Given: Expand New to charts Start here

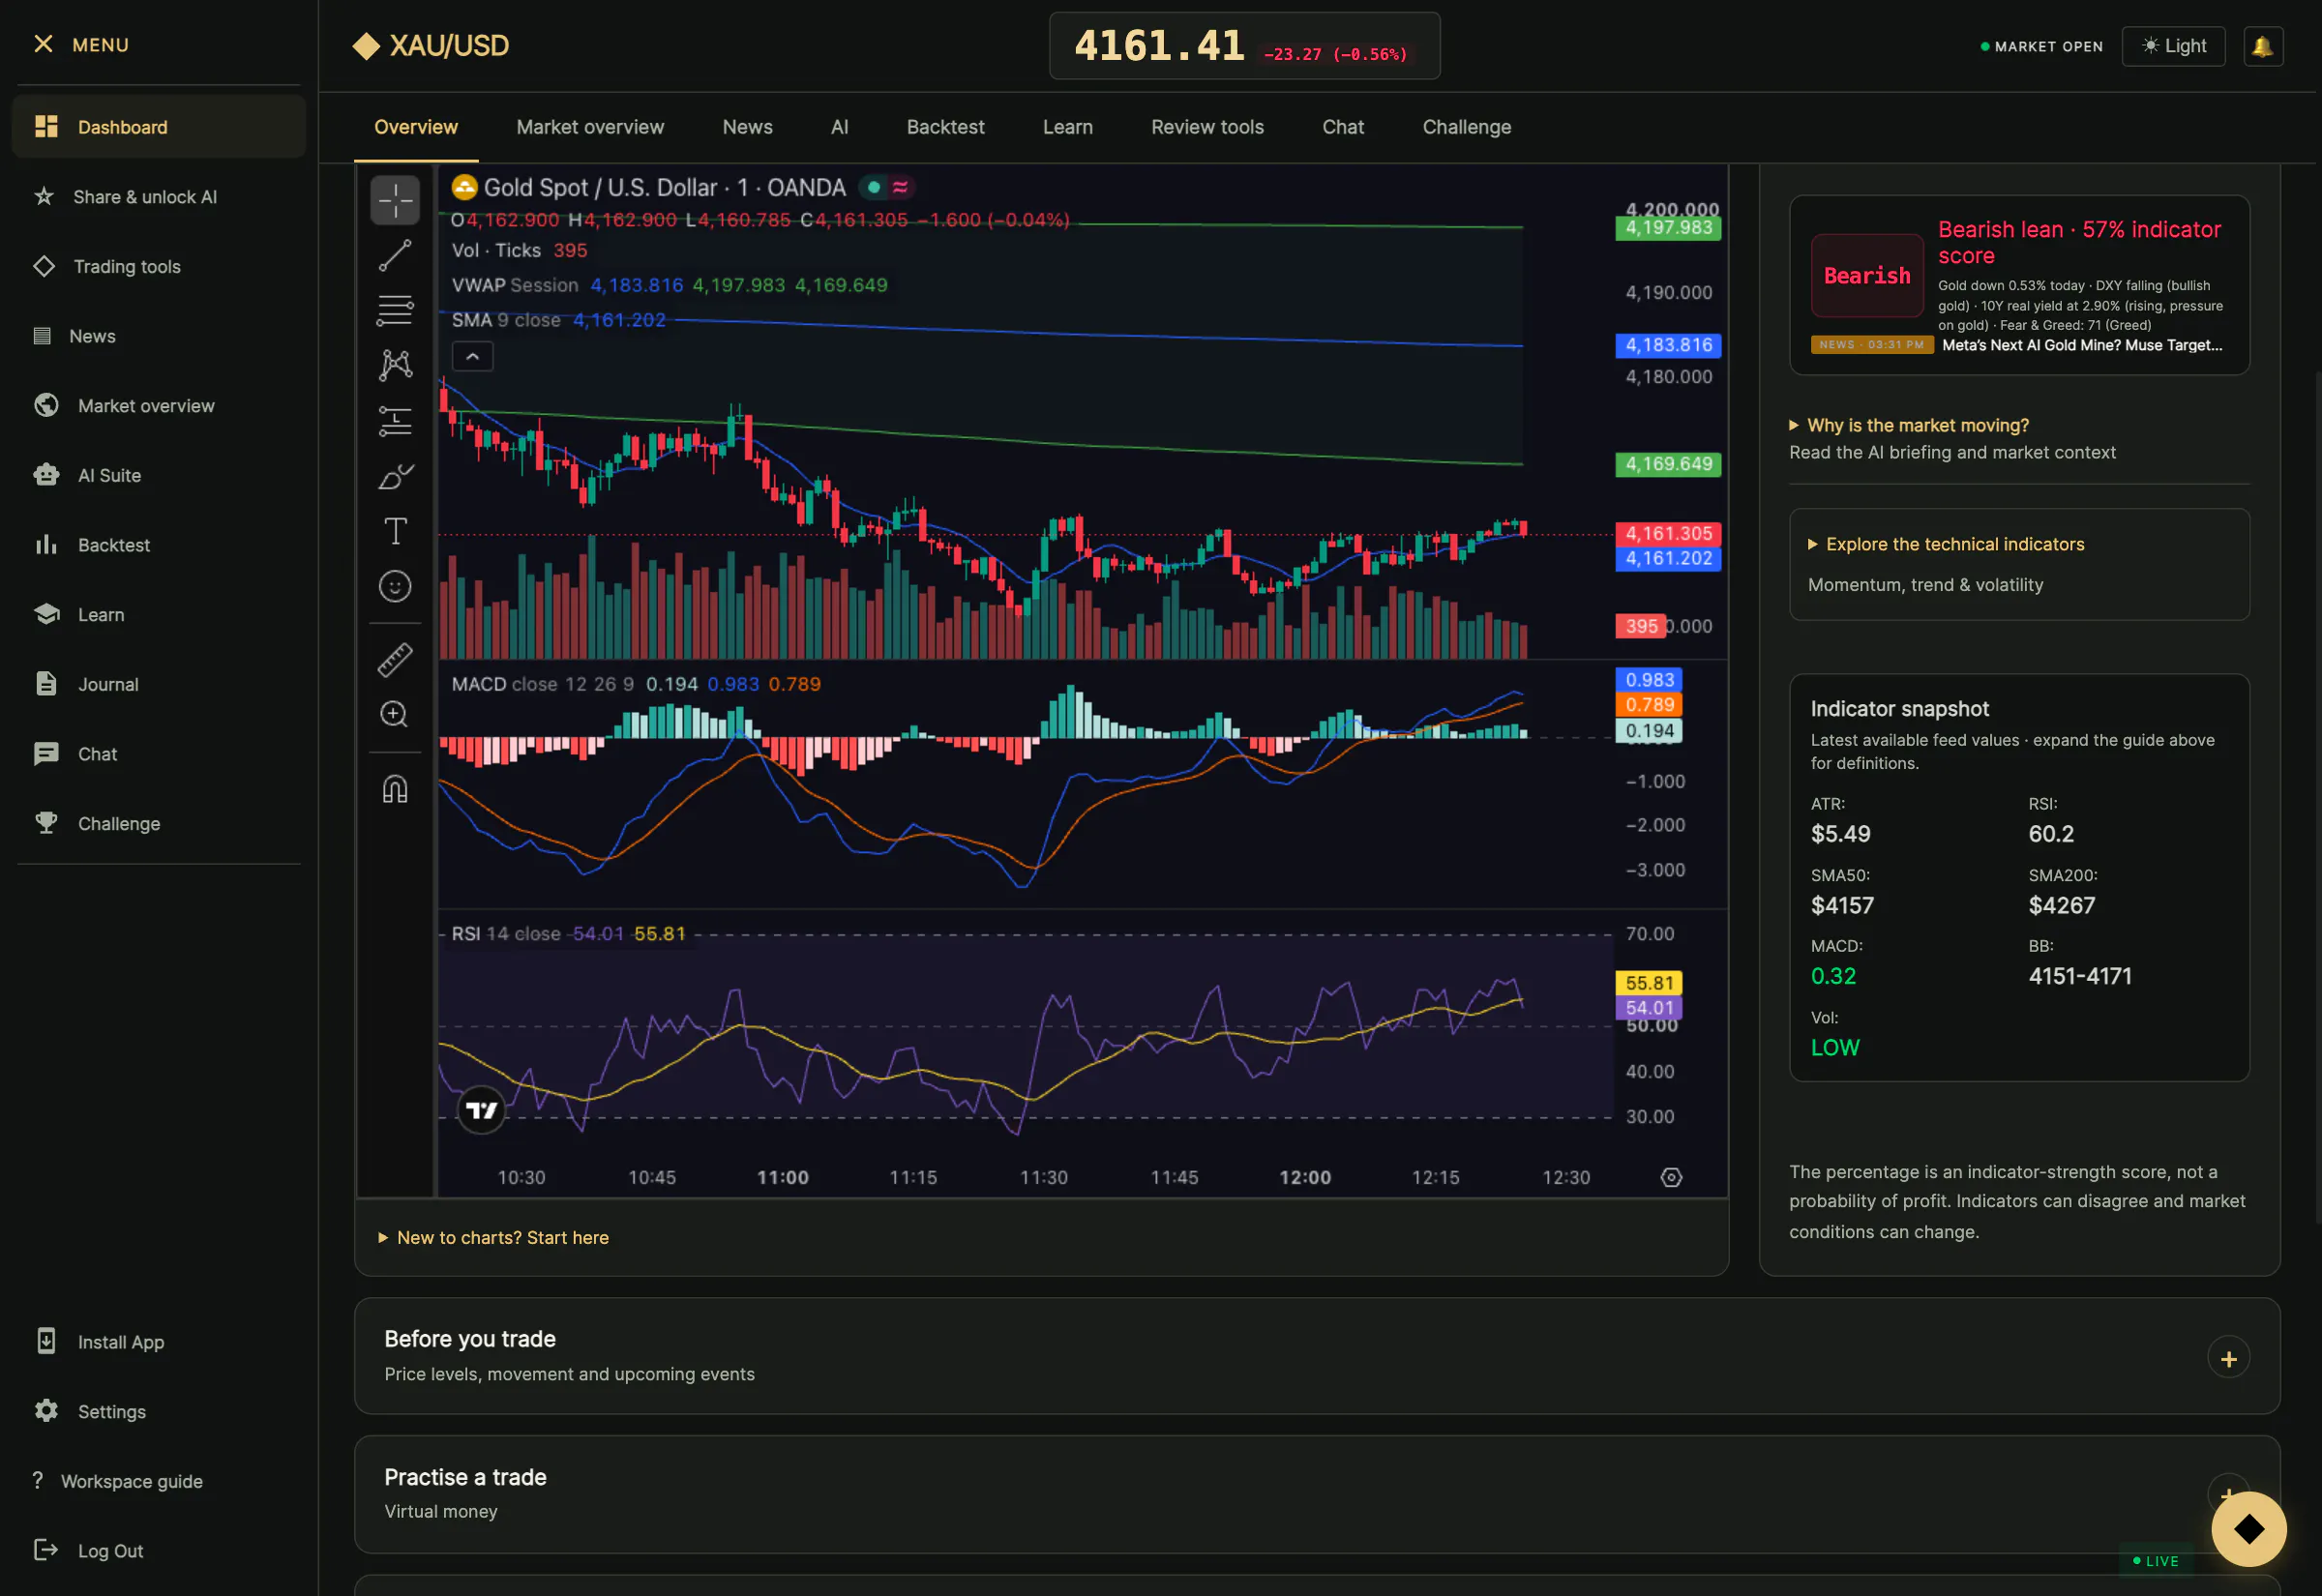Looking at the screenshot, I should (493, 1237).
